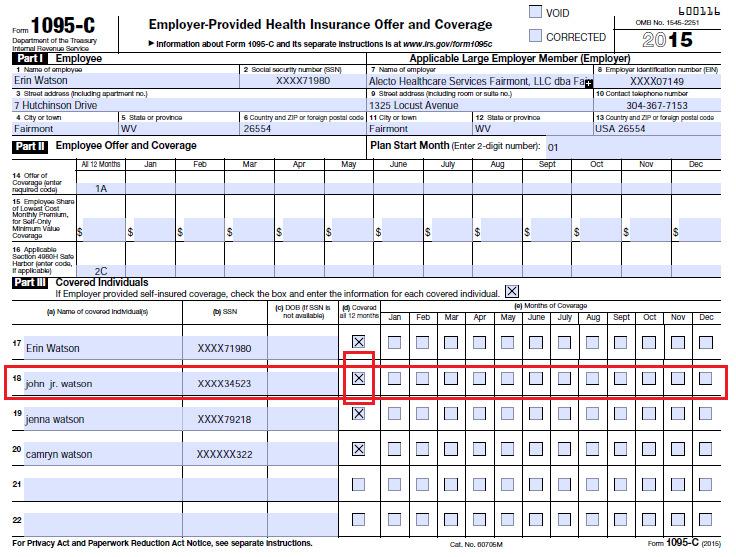
Task: Check Feb coverage box for jenna watson
Action: [422, 413]
